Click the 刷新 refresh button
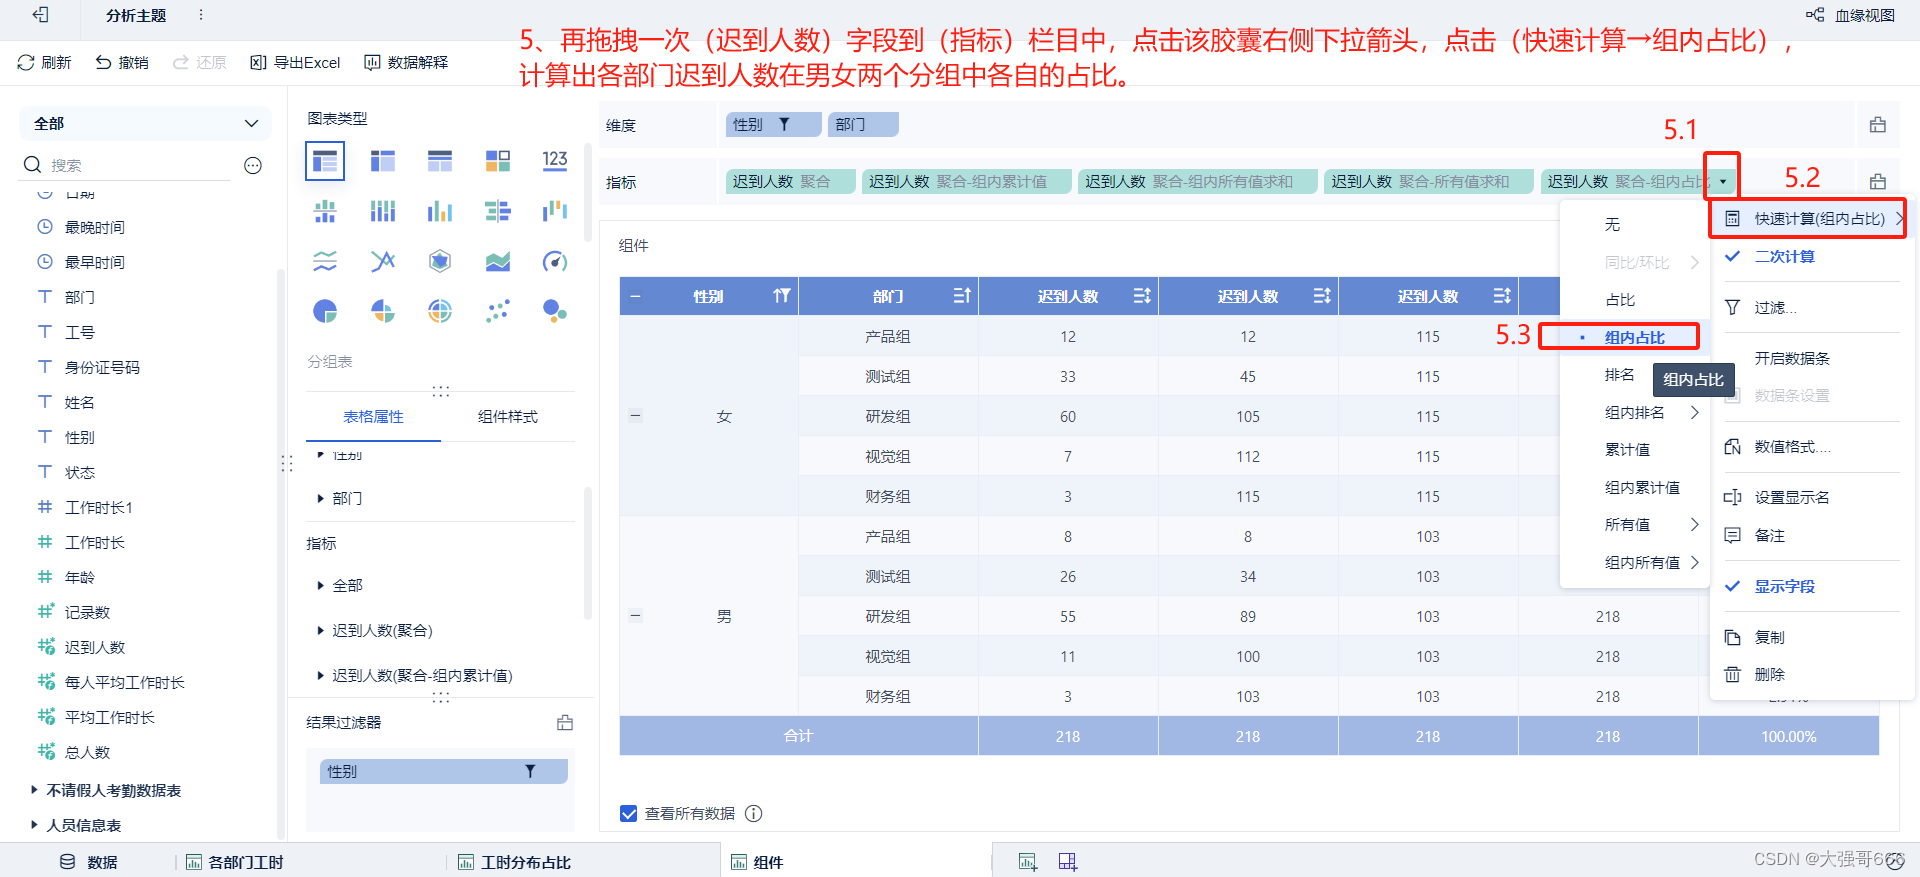Image resolution: width=1920 pixels, height=877 pixels. [45, 62]
